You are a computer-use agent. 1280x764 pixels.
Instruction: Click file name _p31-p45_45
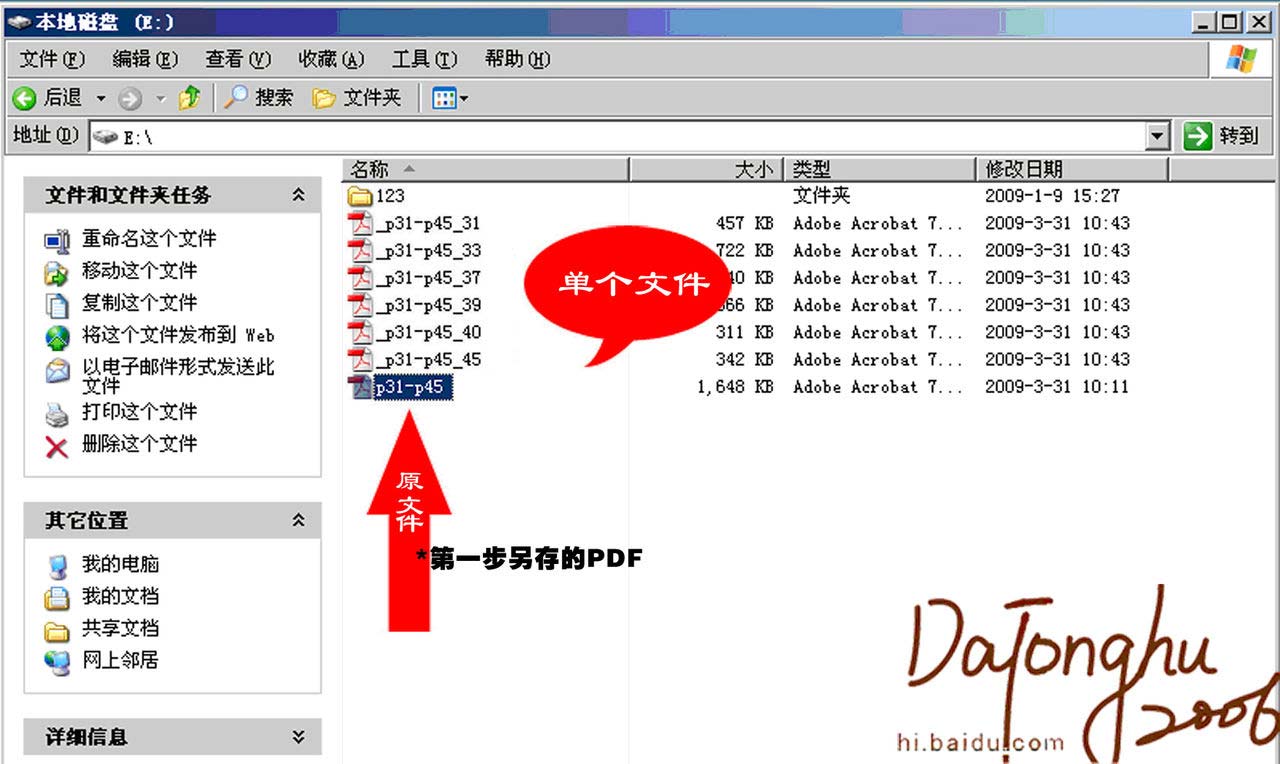tap(428, 359)
